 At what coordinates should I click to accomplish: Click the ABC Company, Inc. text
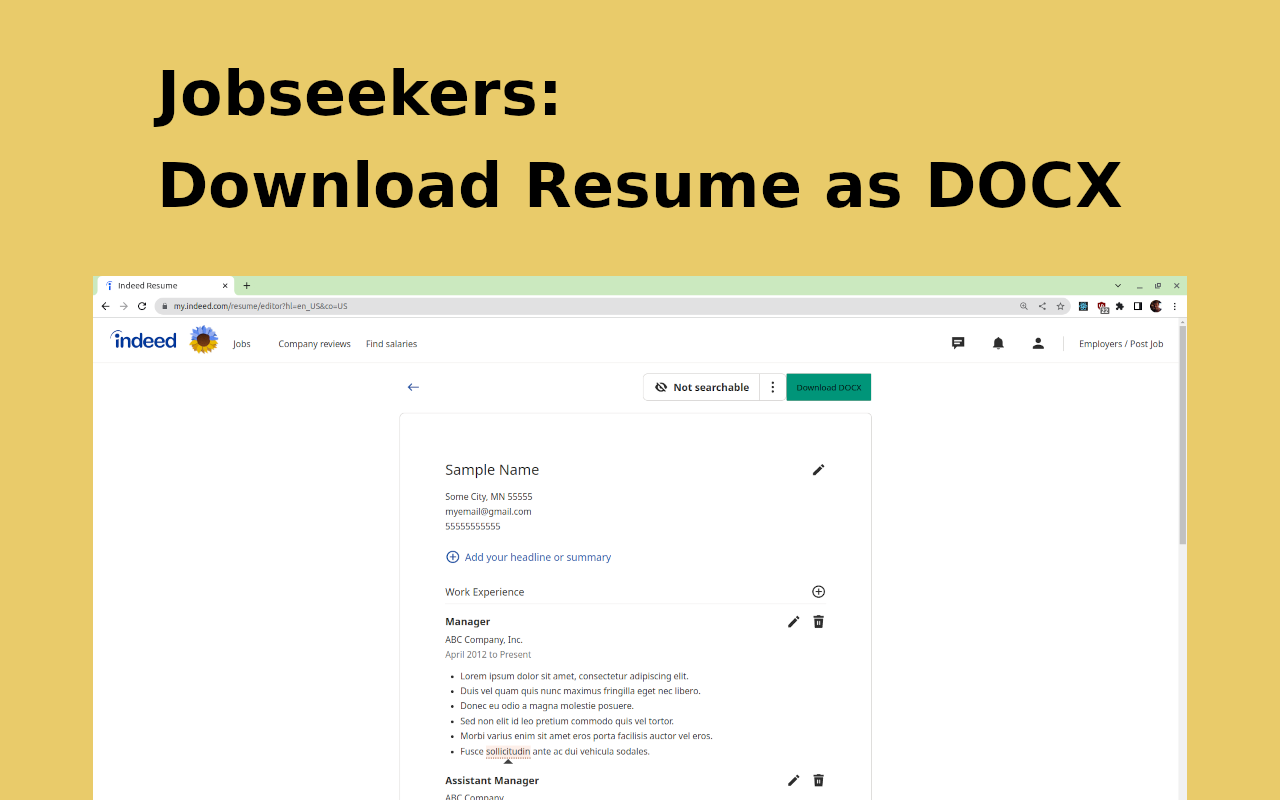[x=484, y=640]
